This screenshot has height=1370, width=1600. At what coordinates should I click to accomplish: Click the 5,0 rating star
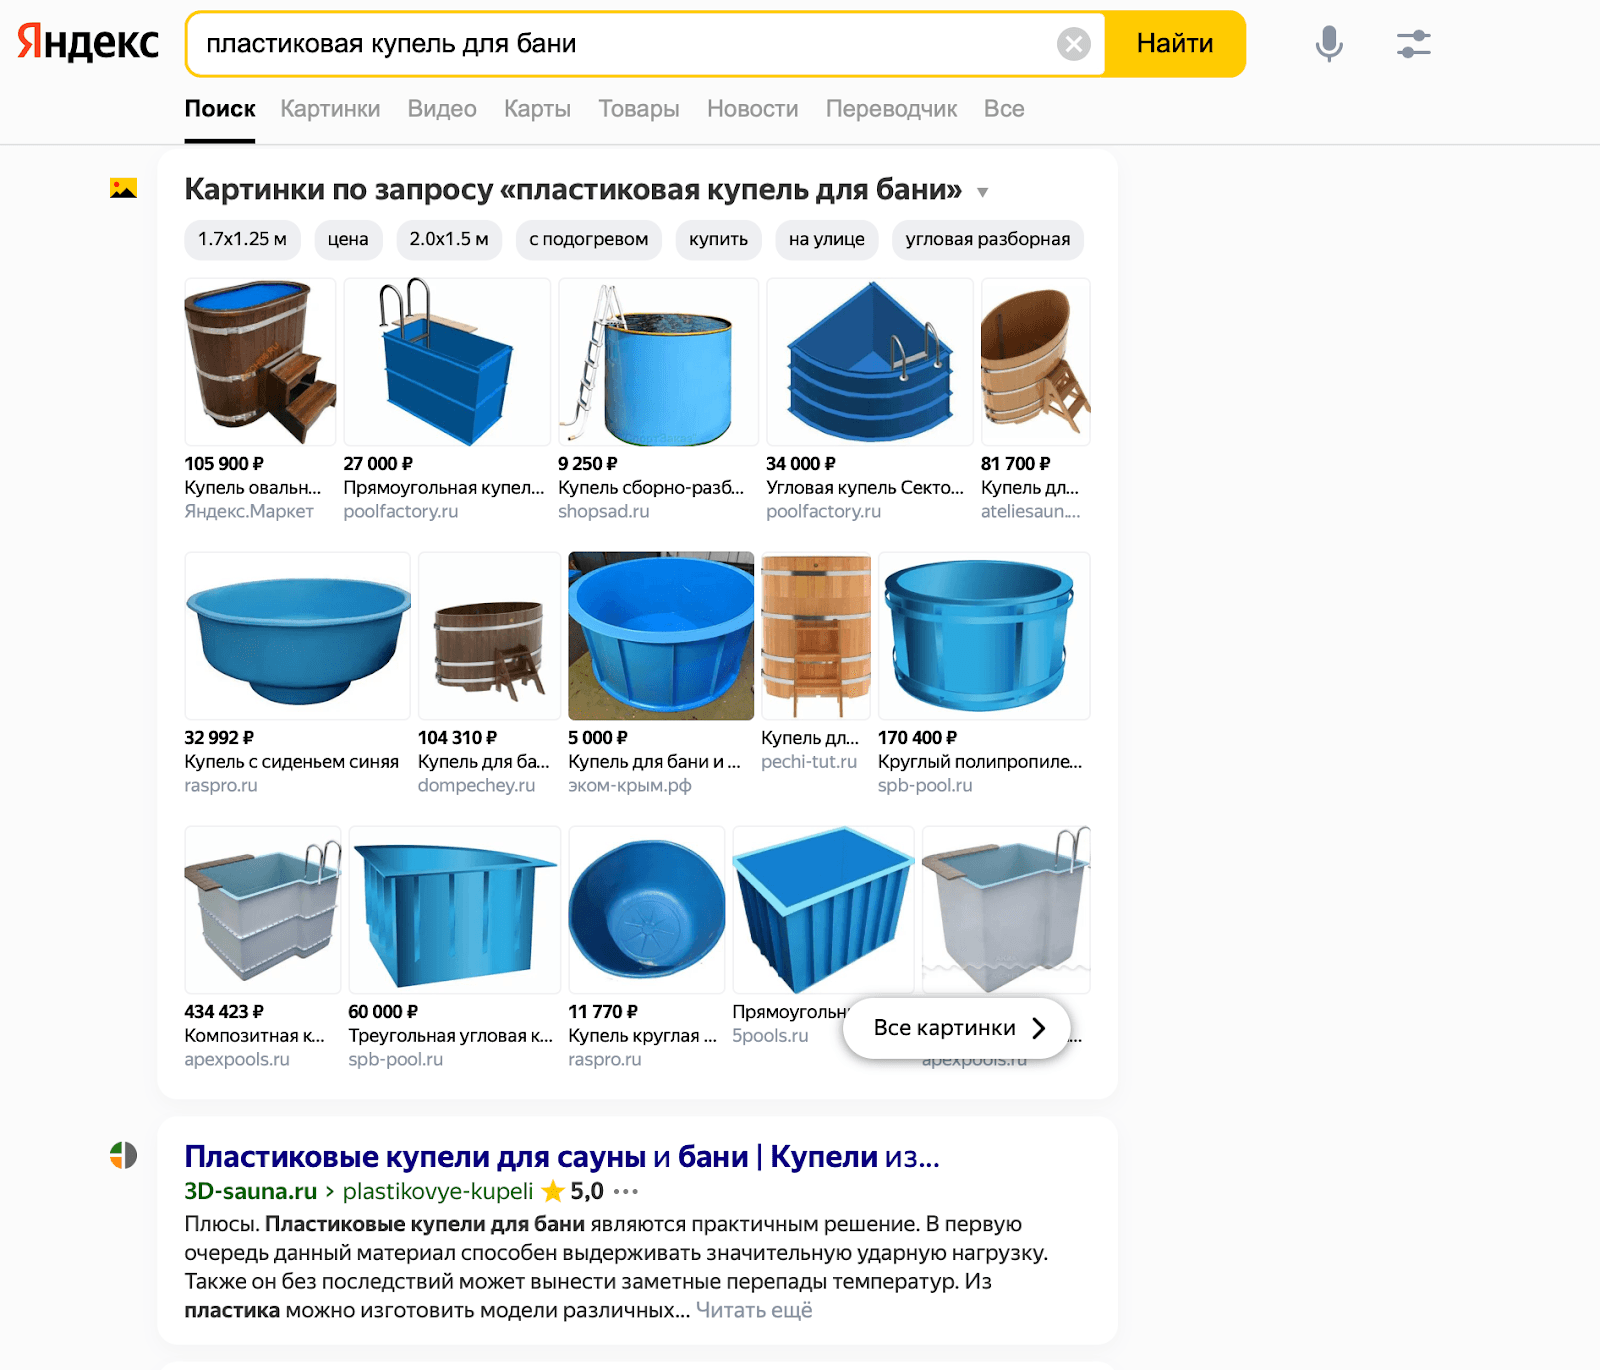click(552, 1191)
